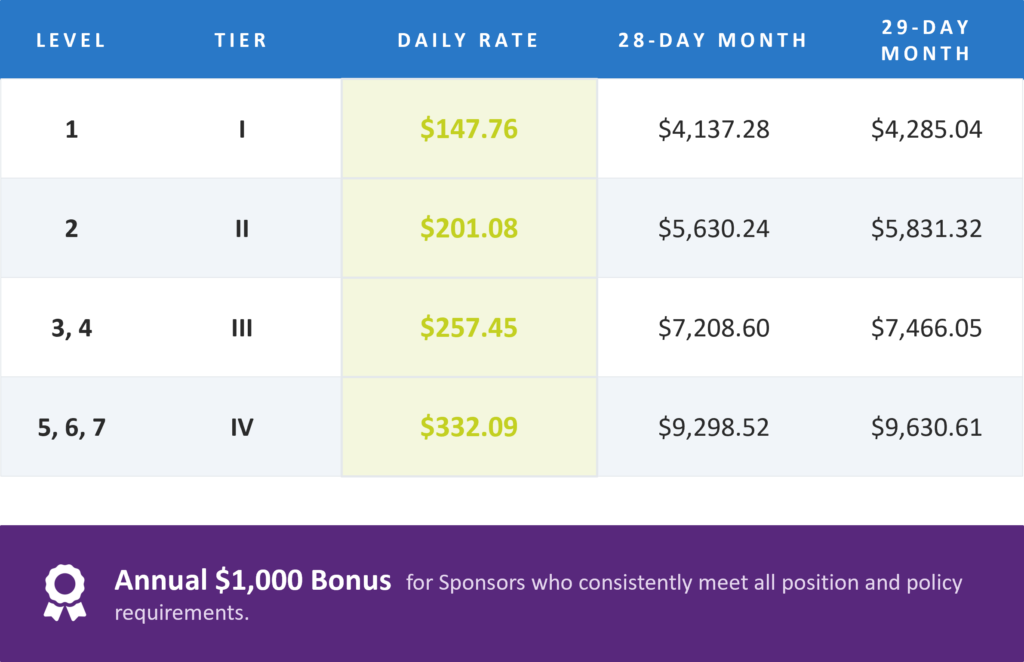Viewport: 1024px width, 662px height.
Task: Select Tier III in the table
Action: click(242, 328)
